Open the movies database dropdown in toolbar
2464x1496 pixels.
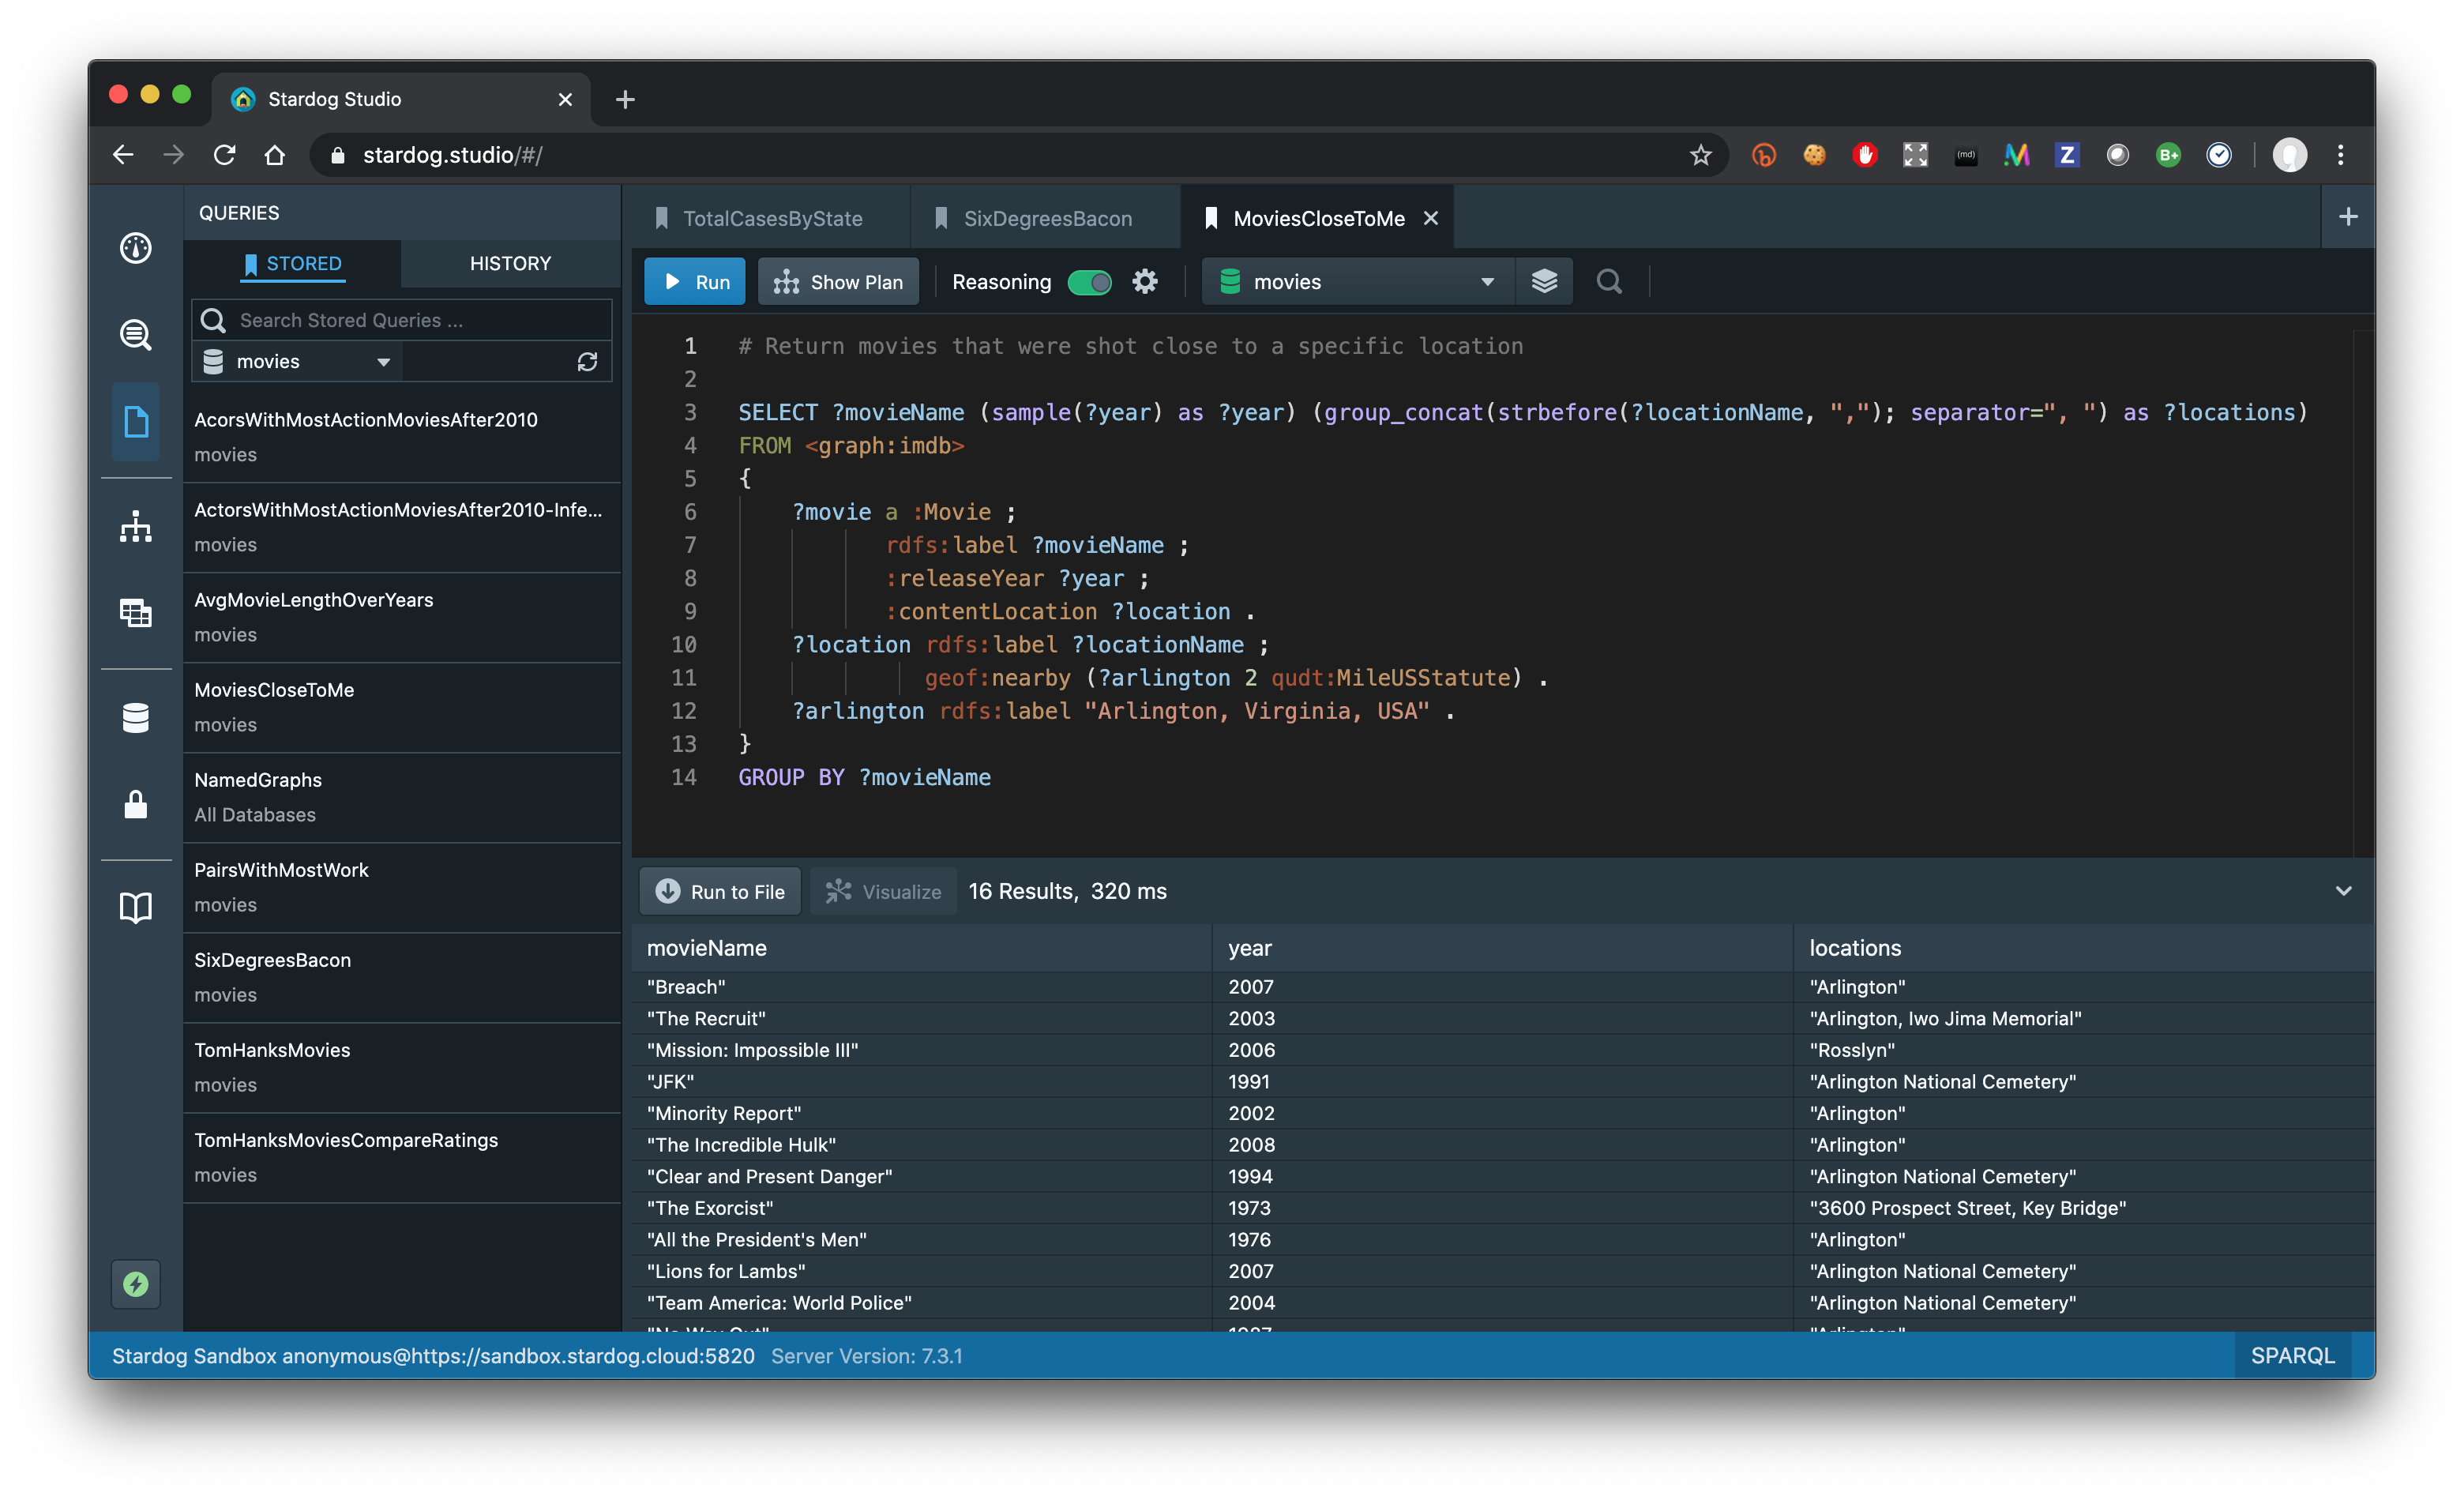pos(1356,281)
